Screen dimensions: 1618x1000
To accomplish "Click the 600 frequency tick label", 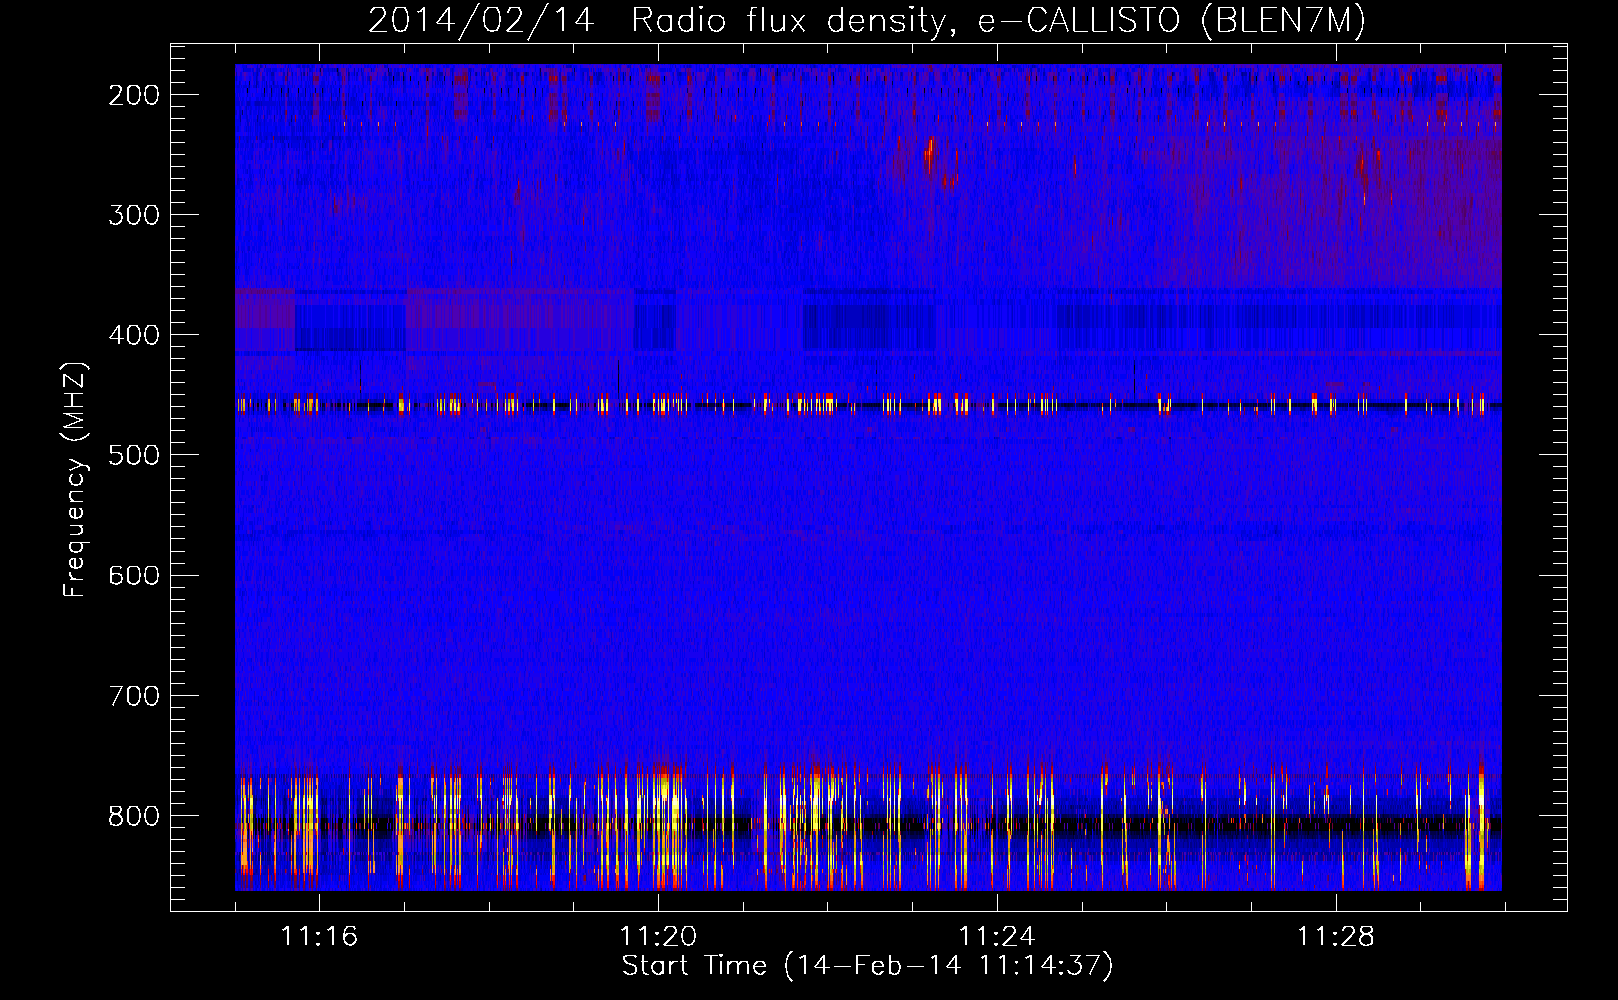I will click(x=134, y=575).
